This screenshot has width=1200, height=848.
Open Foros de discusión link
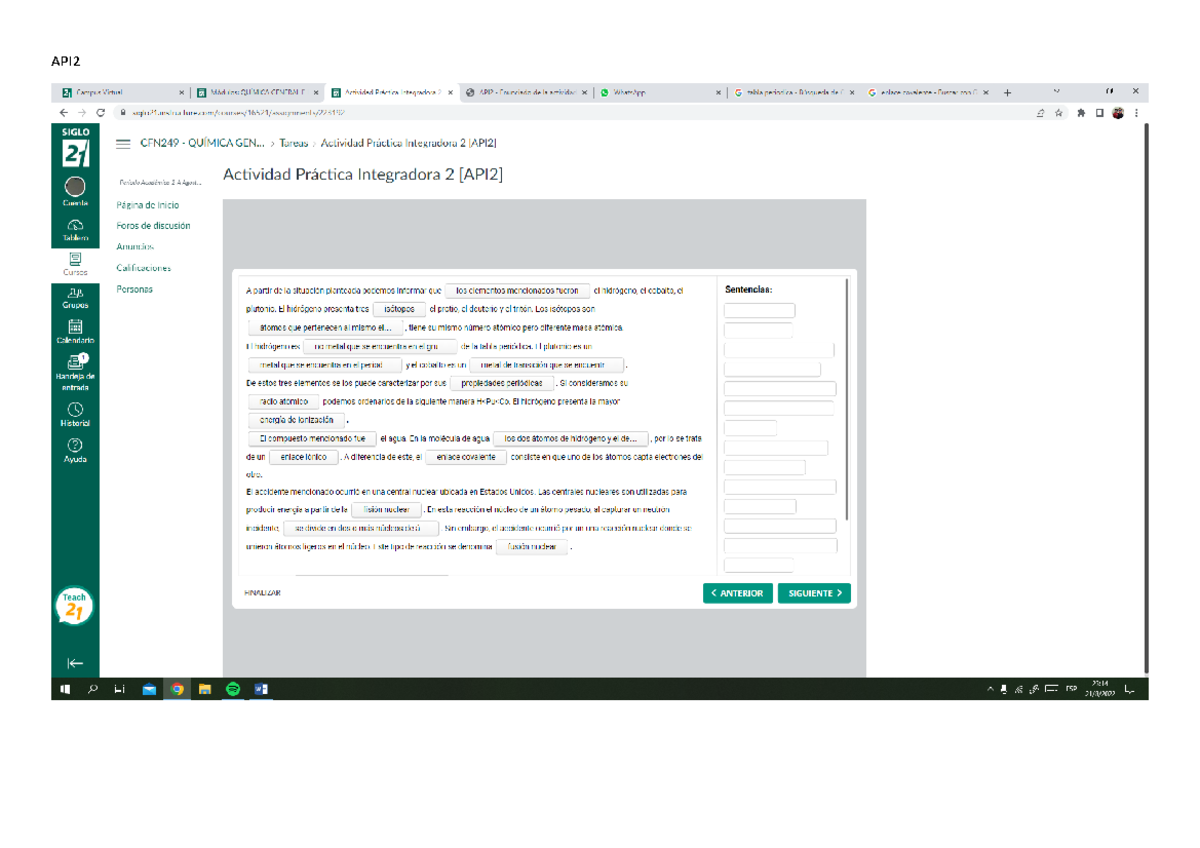click(153, 226)
